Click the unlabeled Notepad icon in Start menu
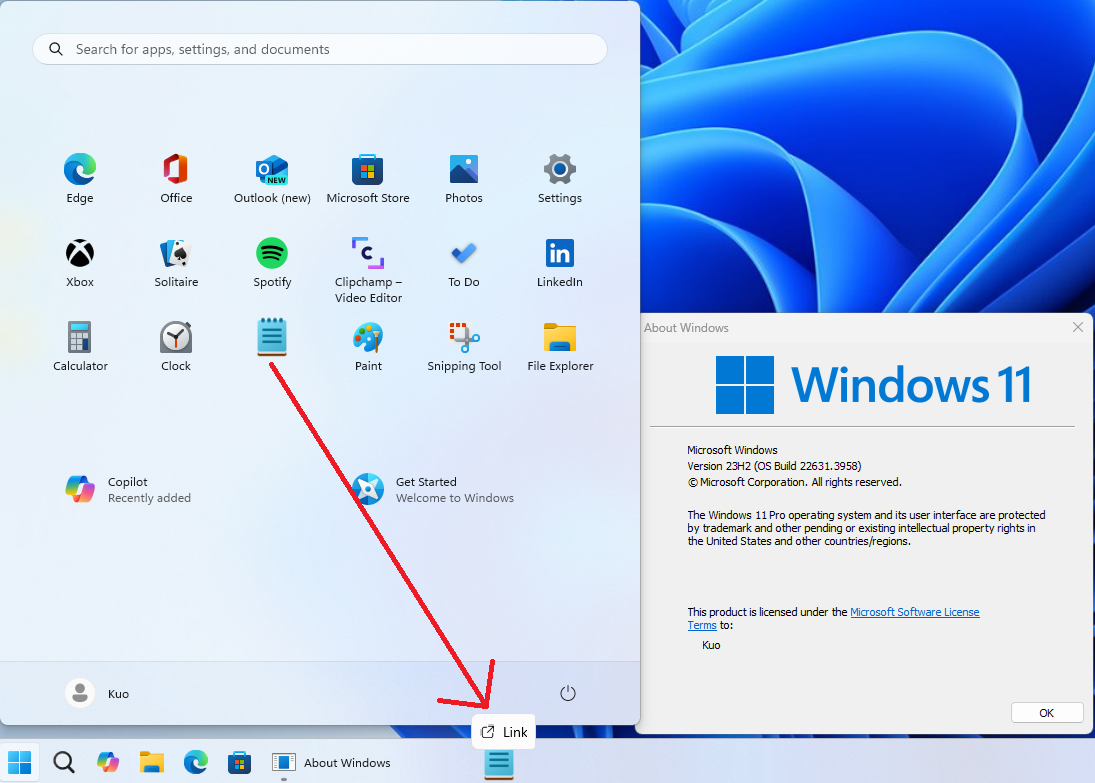 tap(272, 337)
